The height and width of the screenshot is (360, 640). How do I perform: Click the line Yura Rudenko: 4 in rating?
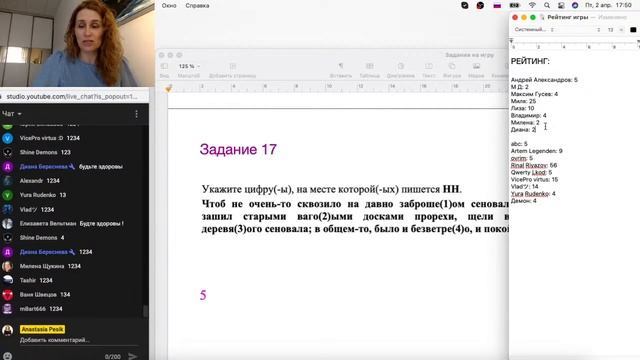(533, 194)
